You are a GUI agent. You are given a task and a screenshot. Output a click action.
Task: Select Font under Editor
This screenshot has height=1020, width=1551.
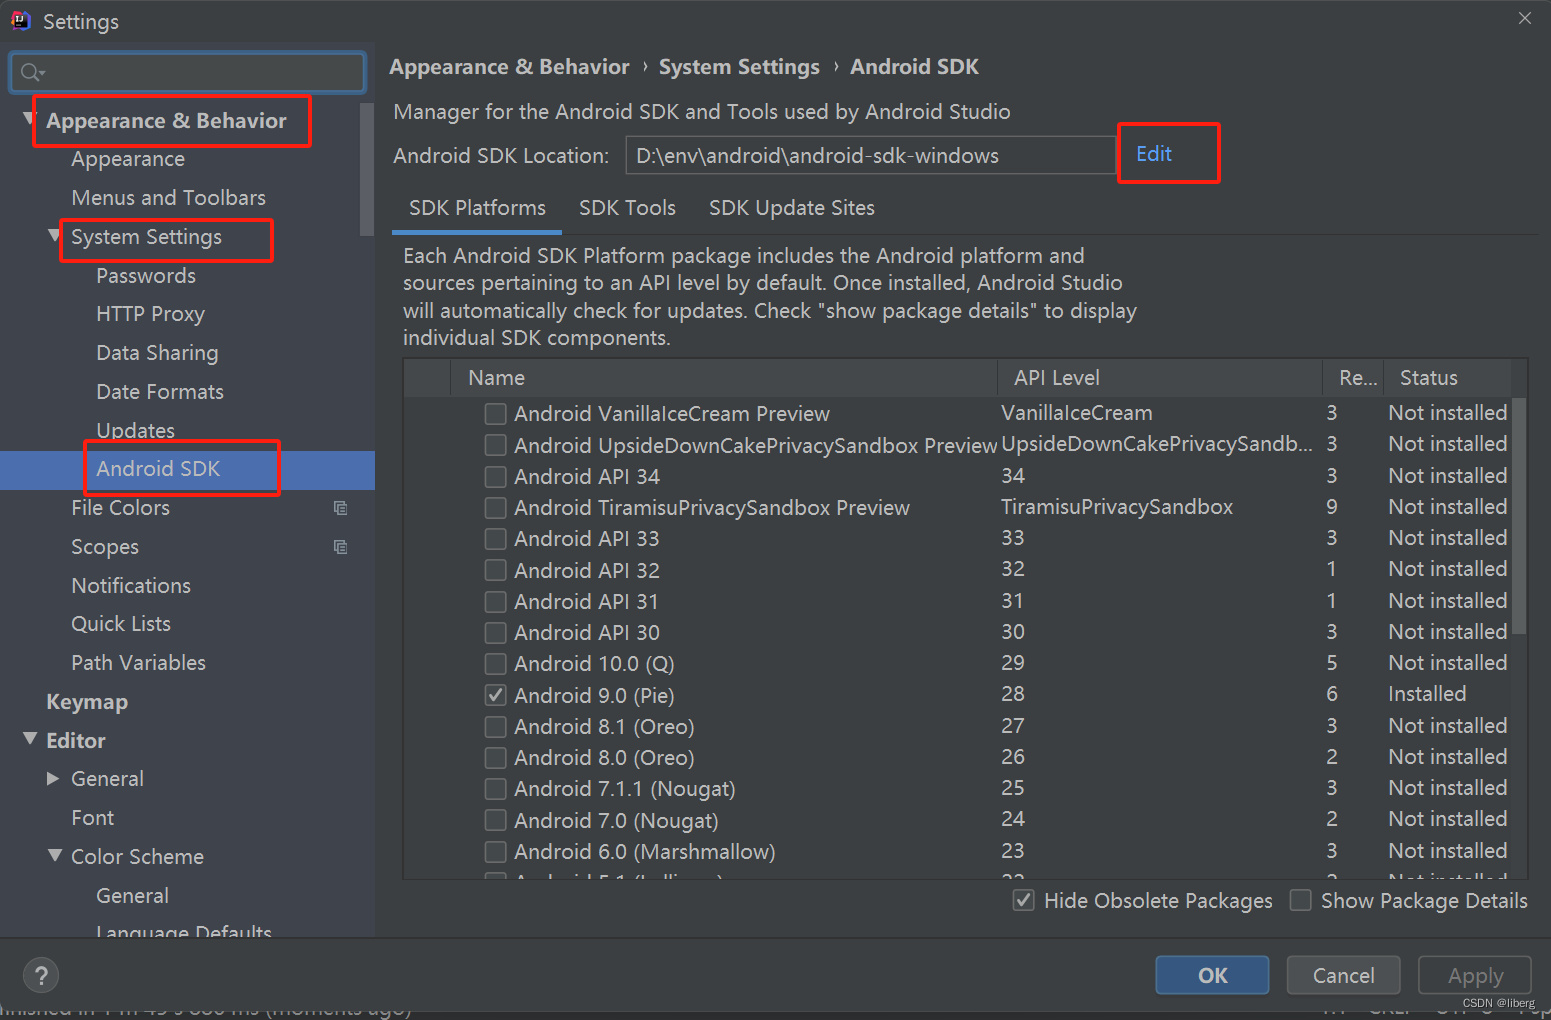(92, 818)
